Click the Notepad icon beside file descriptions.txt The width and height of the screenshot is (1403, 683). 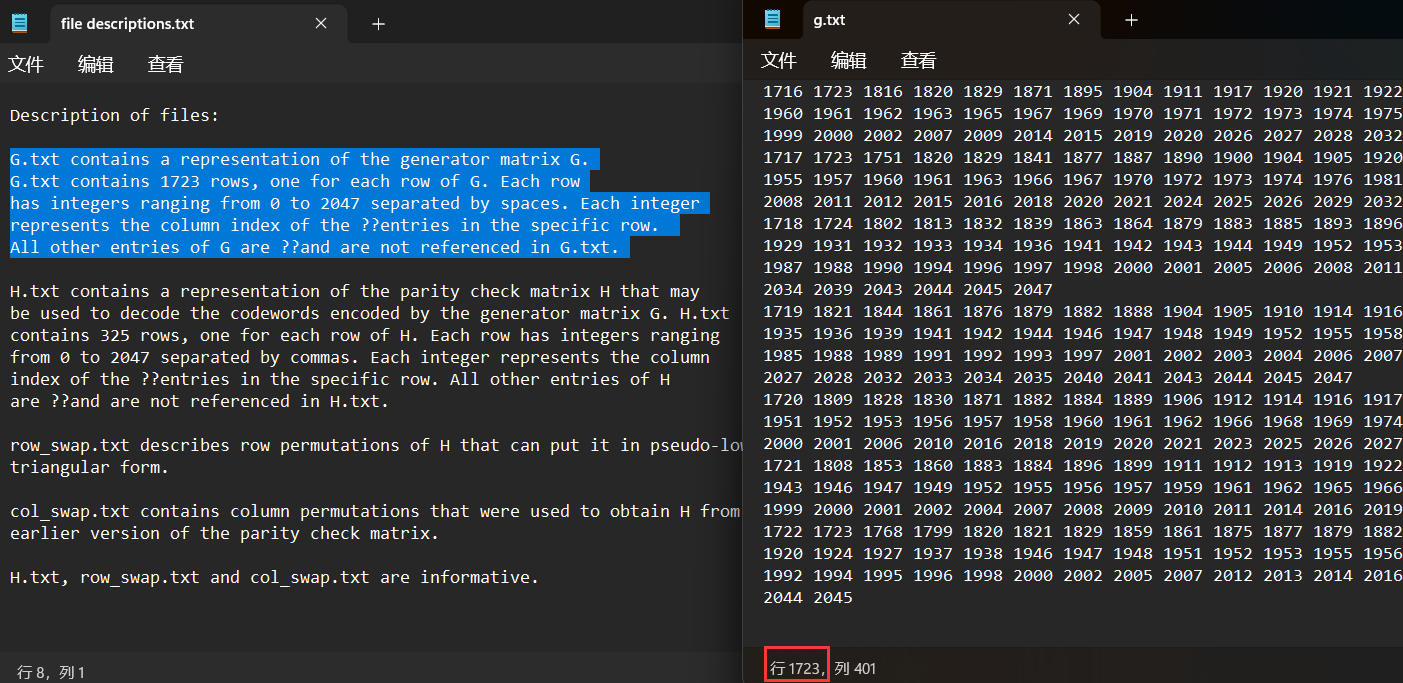20,23
